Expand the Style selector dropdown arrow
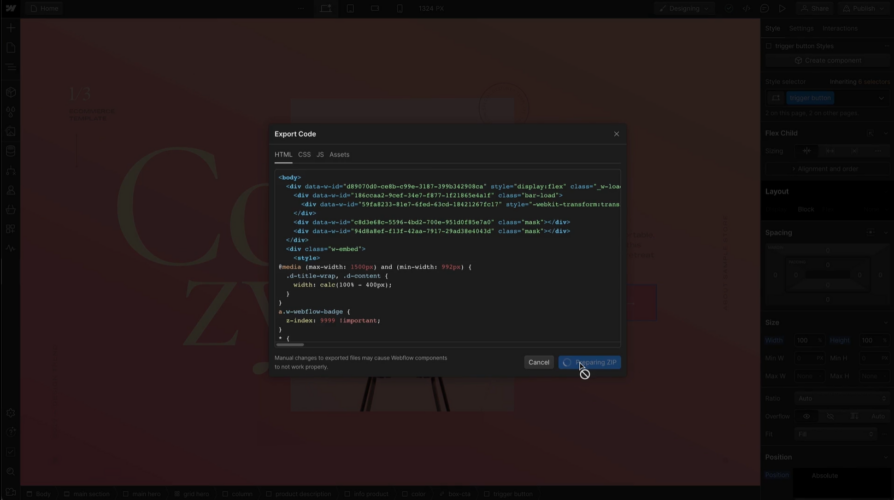This screenshot has width=894, height=500. pos(881,98)
